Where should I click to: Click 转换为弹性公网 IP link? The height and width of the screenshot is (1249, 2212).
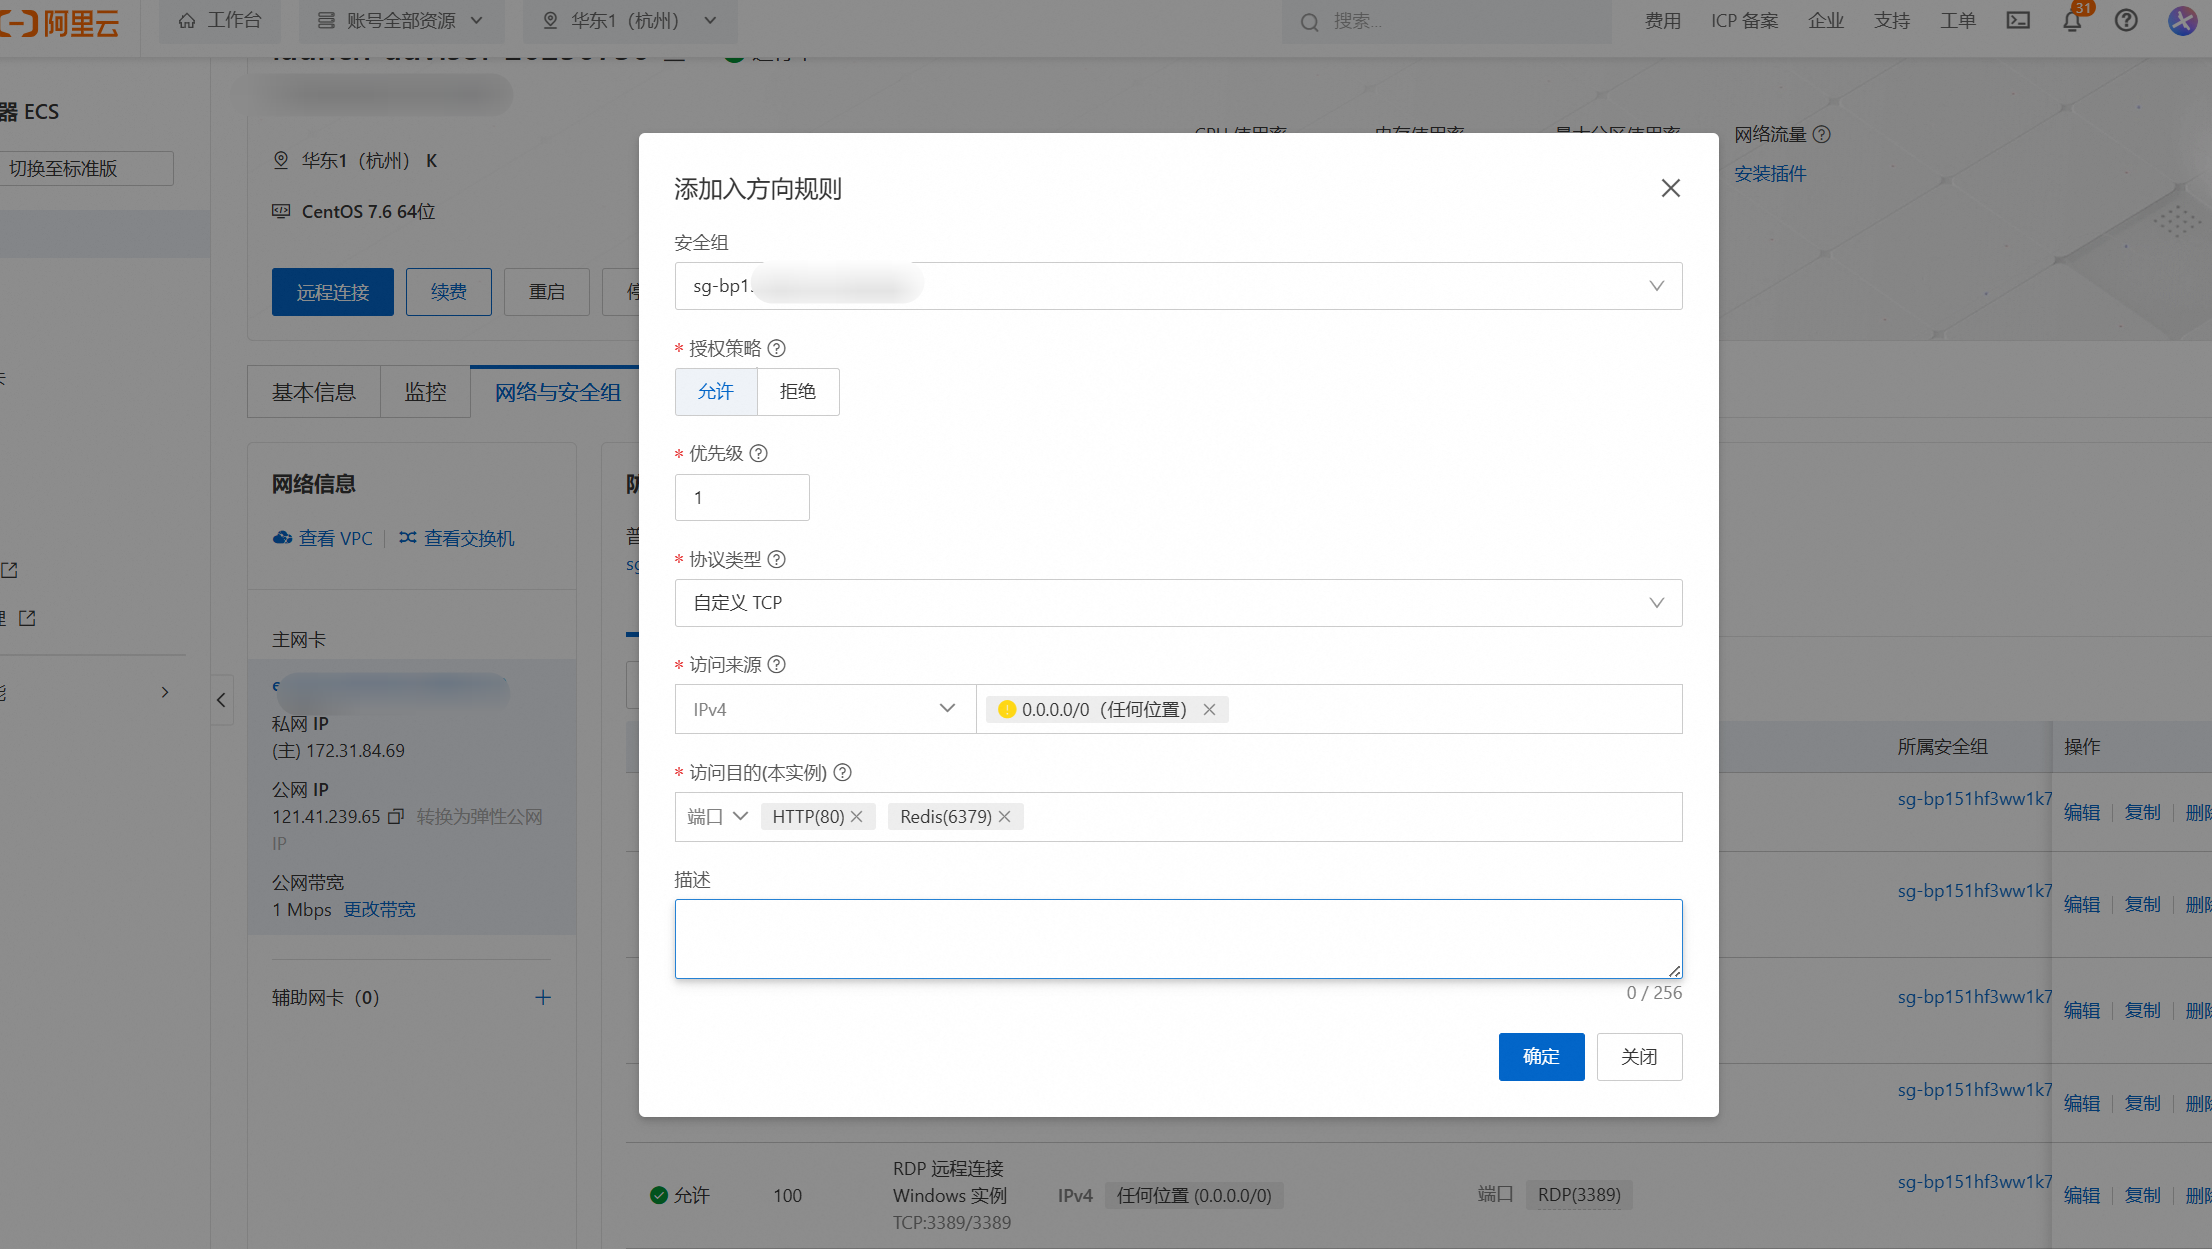coord(408,830)
